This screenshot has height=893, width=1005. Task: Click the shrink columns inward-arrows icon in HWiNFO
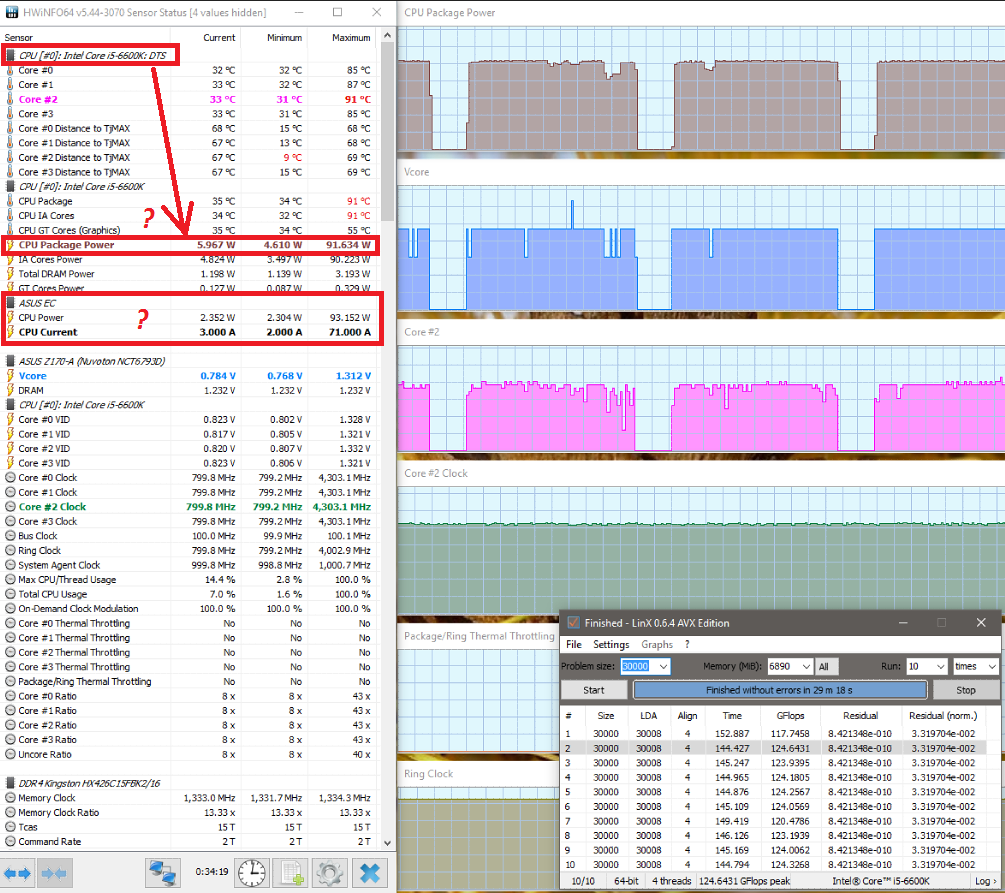[x=54, y=873]
